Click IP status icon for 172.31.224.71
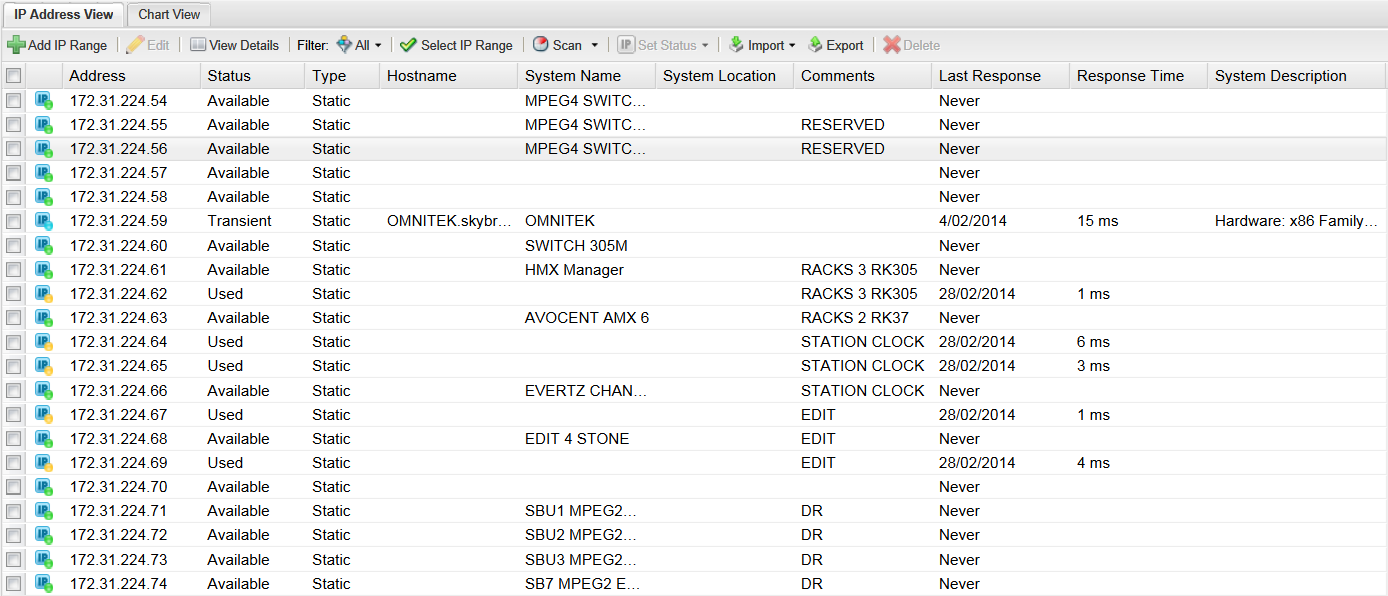 click(44, 511)
